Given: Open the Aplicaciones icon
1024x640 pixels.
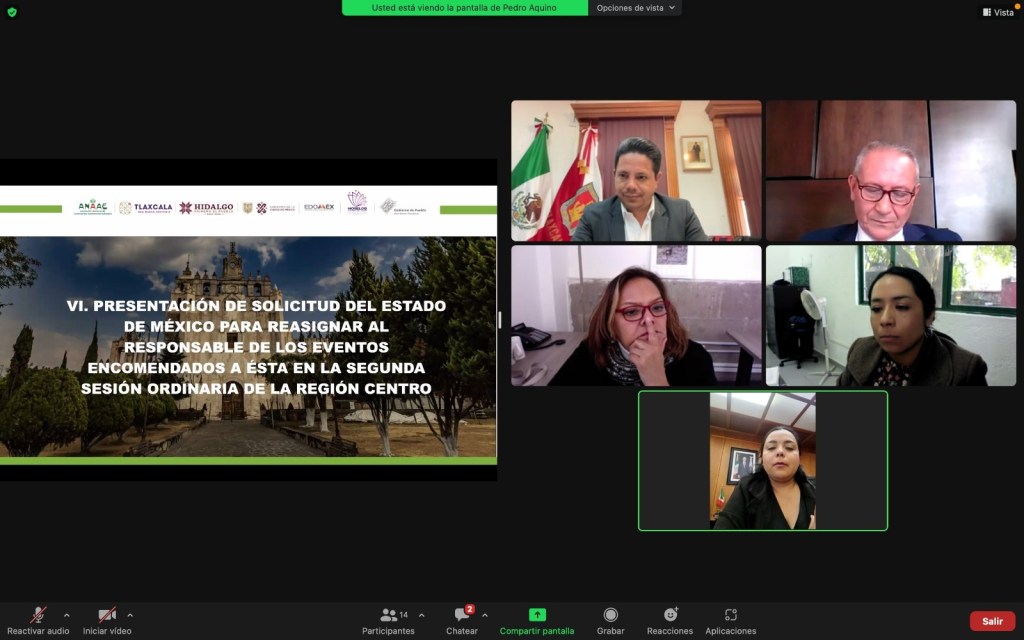Looking at the screenshot, I should (730, 615).
